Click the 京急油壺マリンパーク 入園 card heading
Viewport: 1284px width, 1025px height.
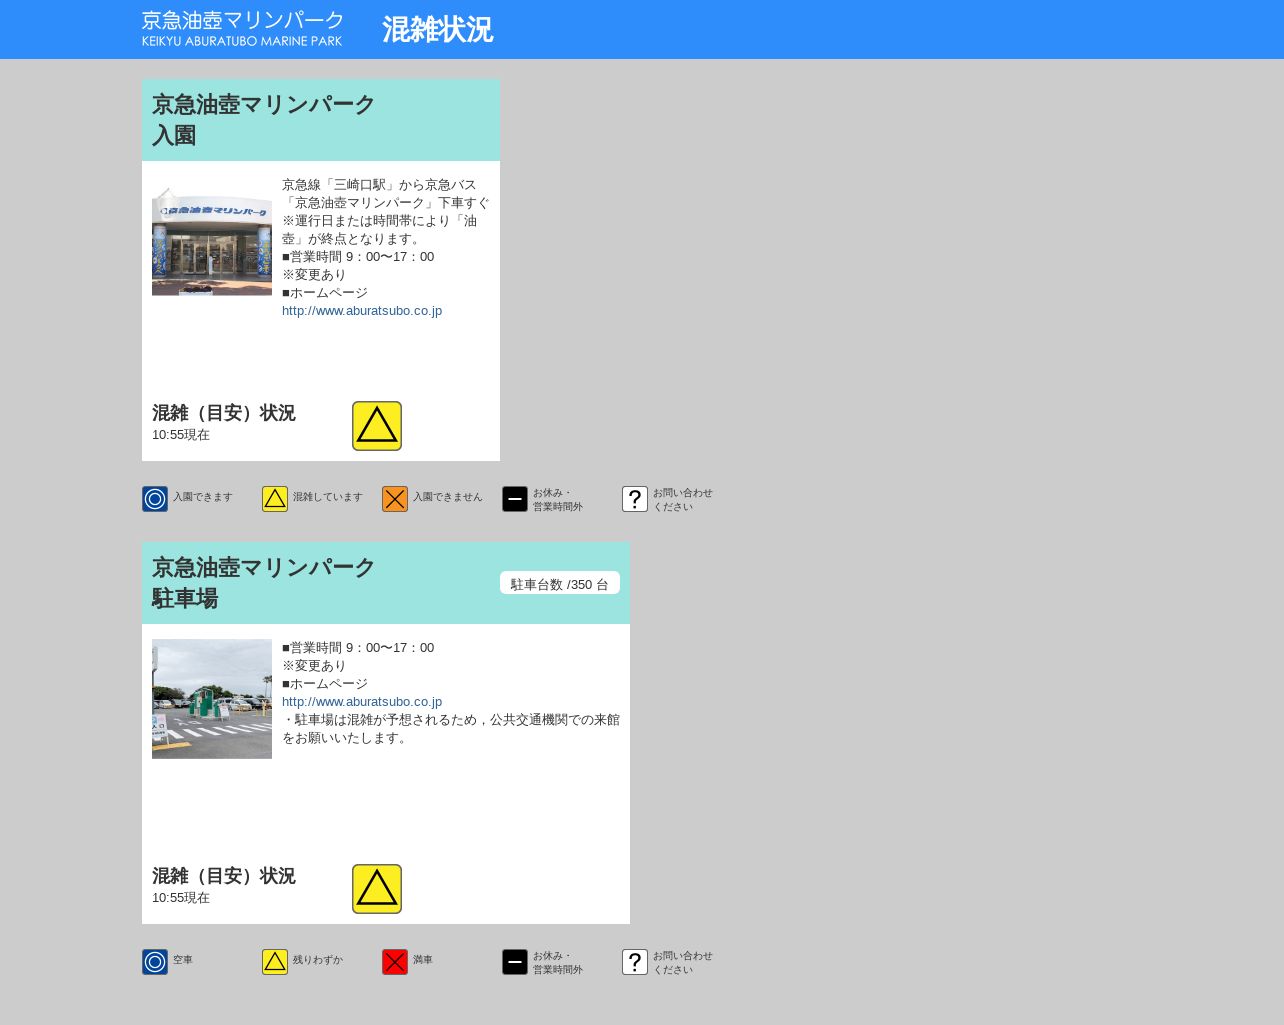click(x=263, y=120)
